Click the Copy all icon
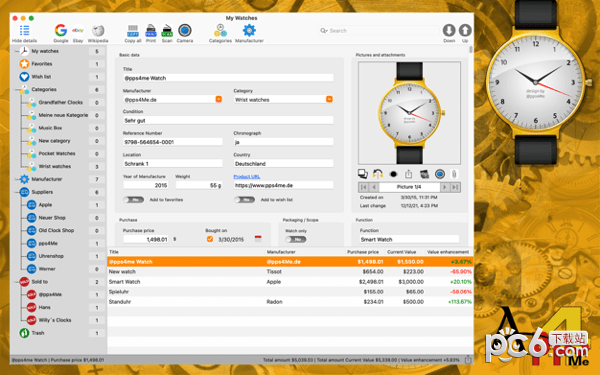 [x=133, y=31]
